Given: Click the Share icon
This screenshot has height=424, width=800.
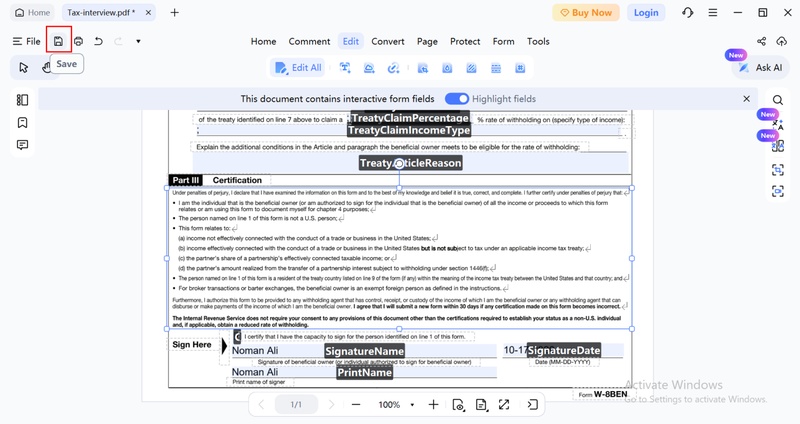Looking at the screenshot, I should coord(761,41).
